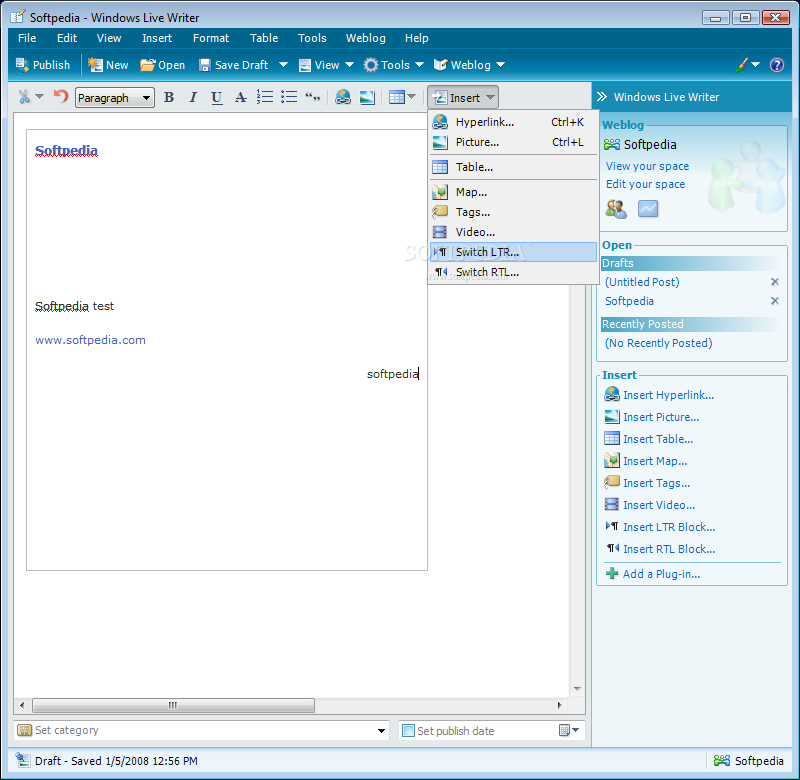Click the horizontal scrollbar right arrow
Screen dimensions: 800x780
tap(559, 706)
